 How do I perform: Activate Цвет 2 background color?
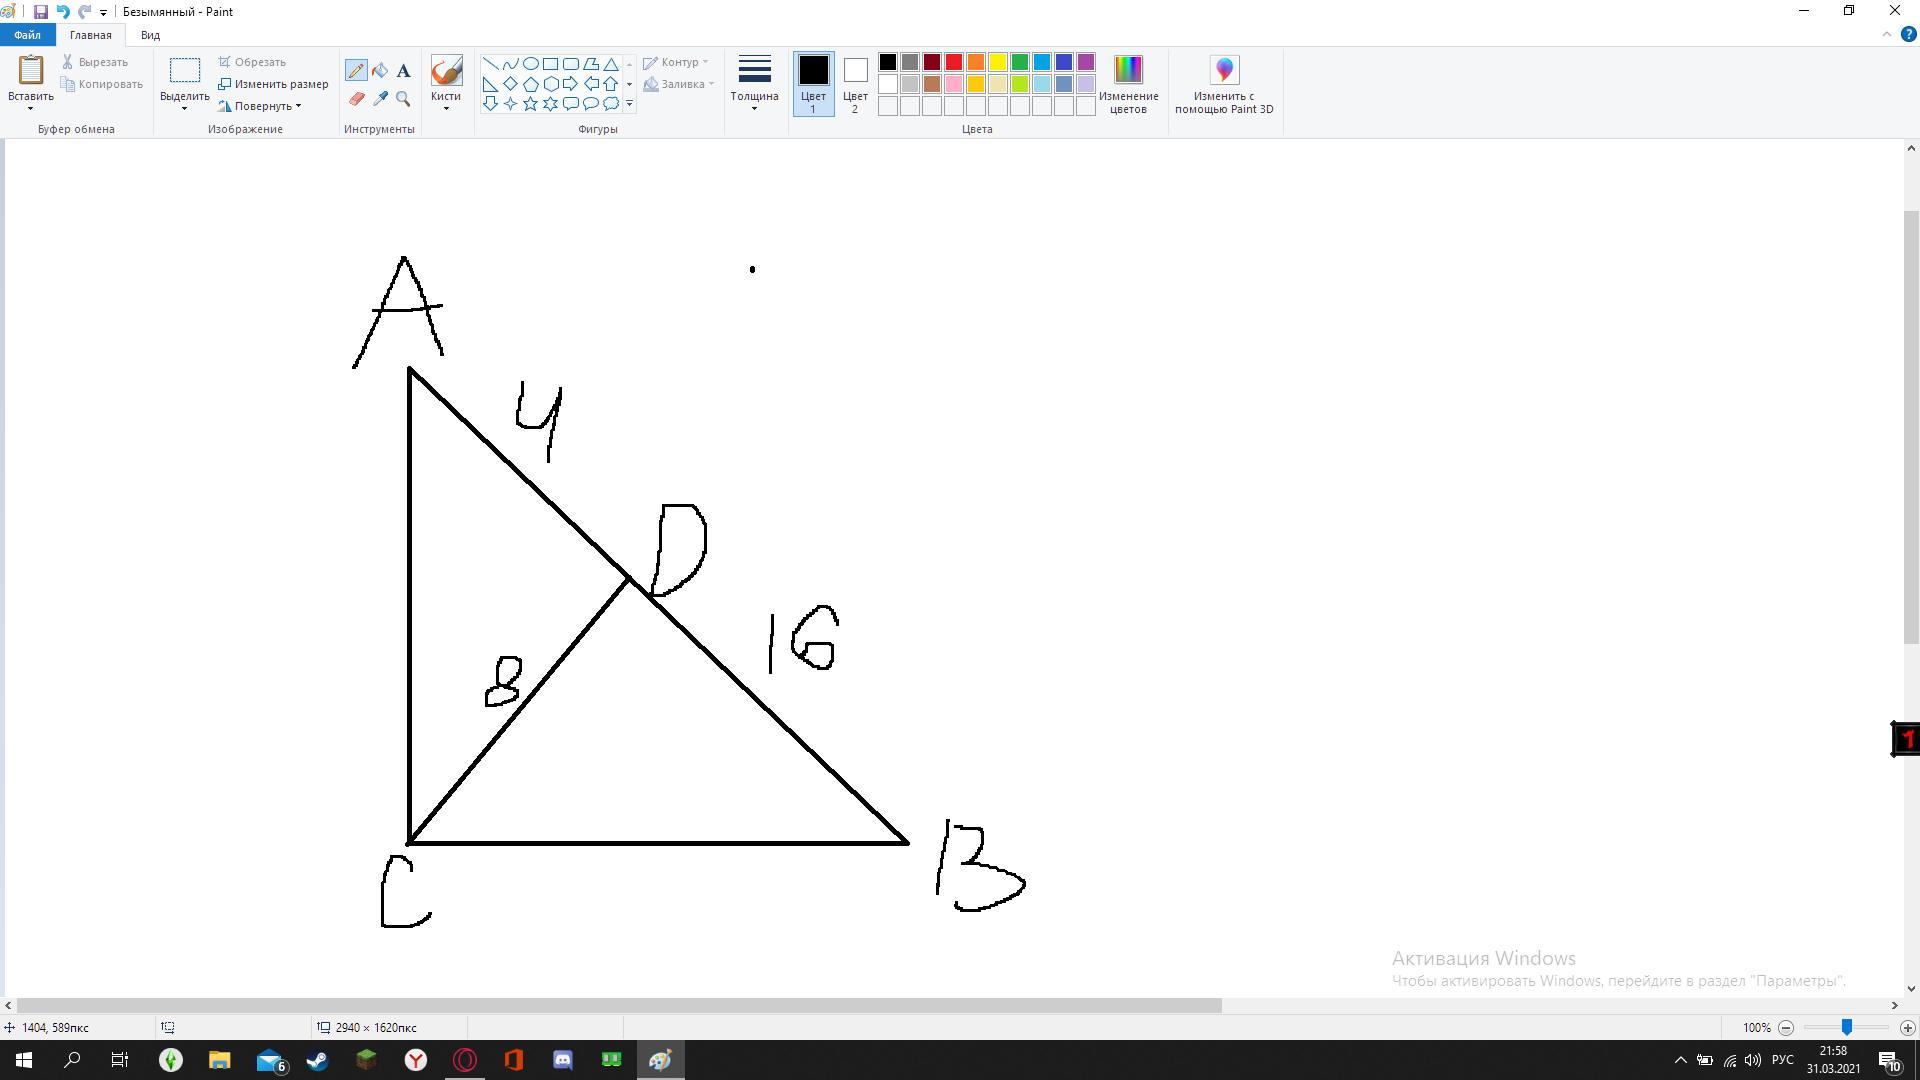(x=855, y=84)
